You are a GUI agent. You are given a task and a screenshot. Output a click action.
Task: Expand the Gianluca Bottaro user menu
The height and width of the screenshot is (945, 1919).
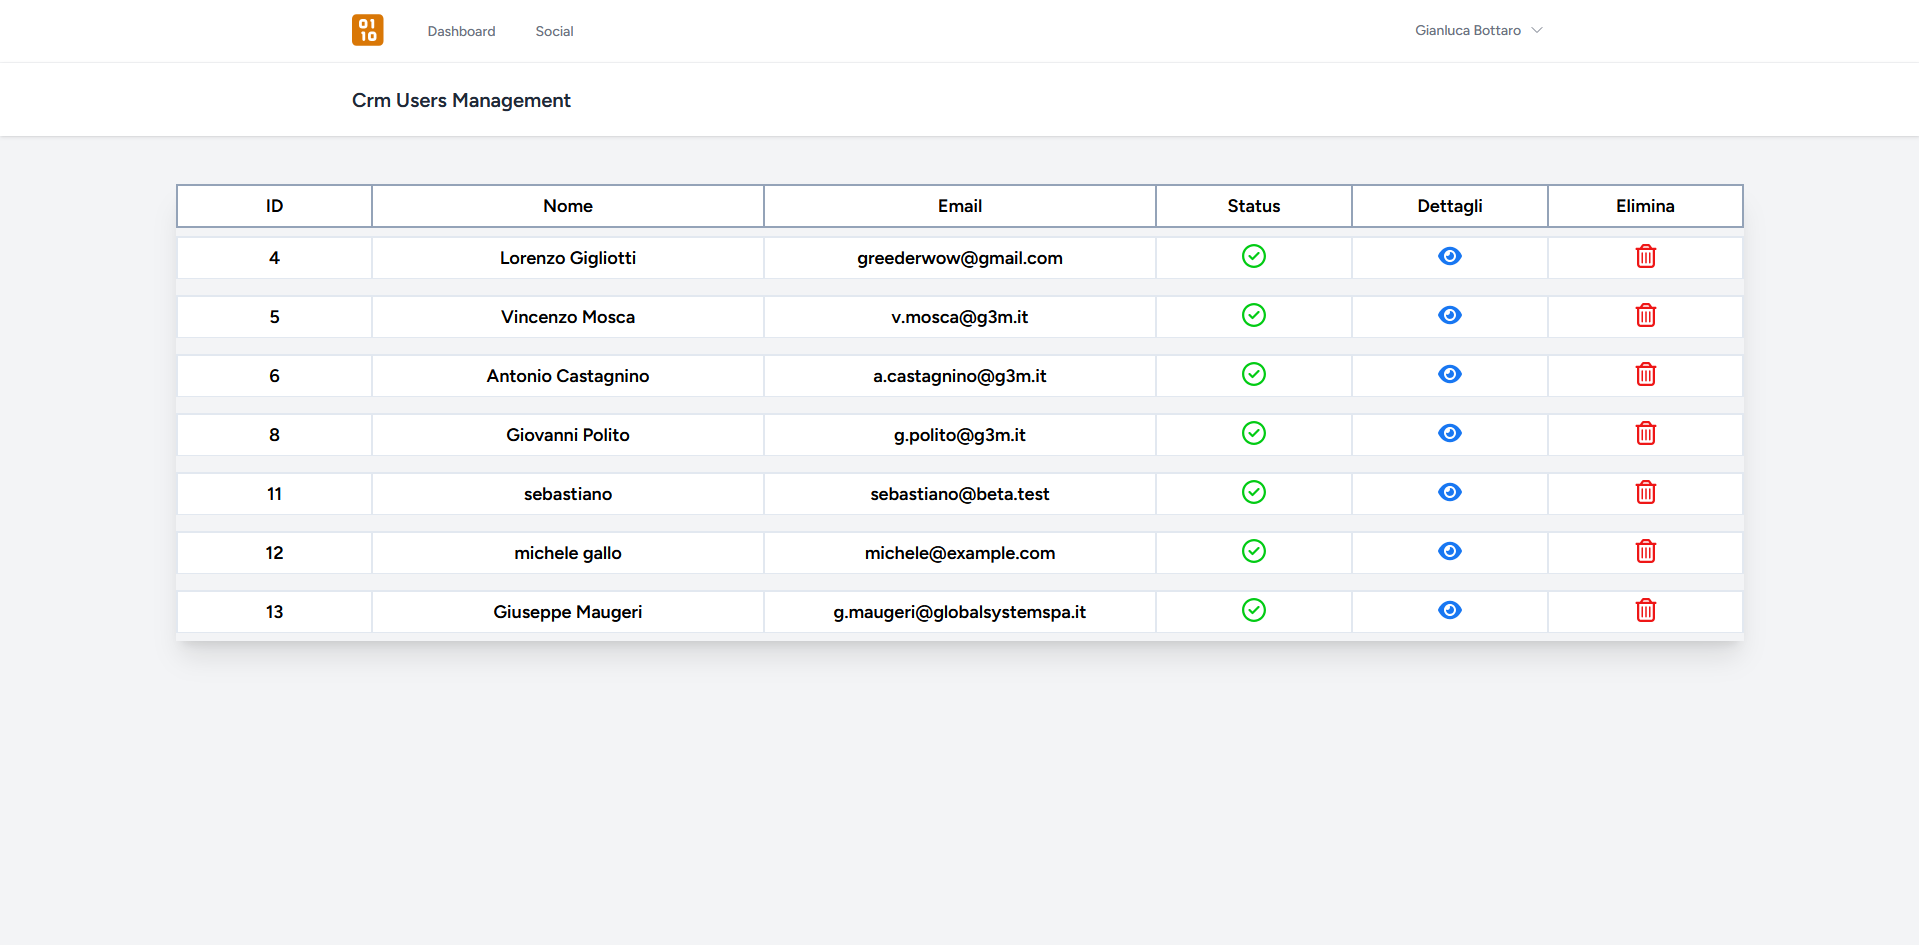click(x=1467, y=31)
